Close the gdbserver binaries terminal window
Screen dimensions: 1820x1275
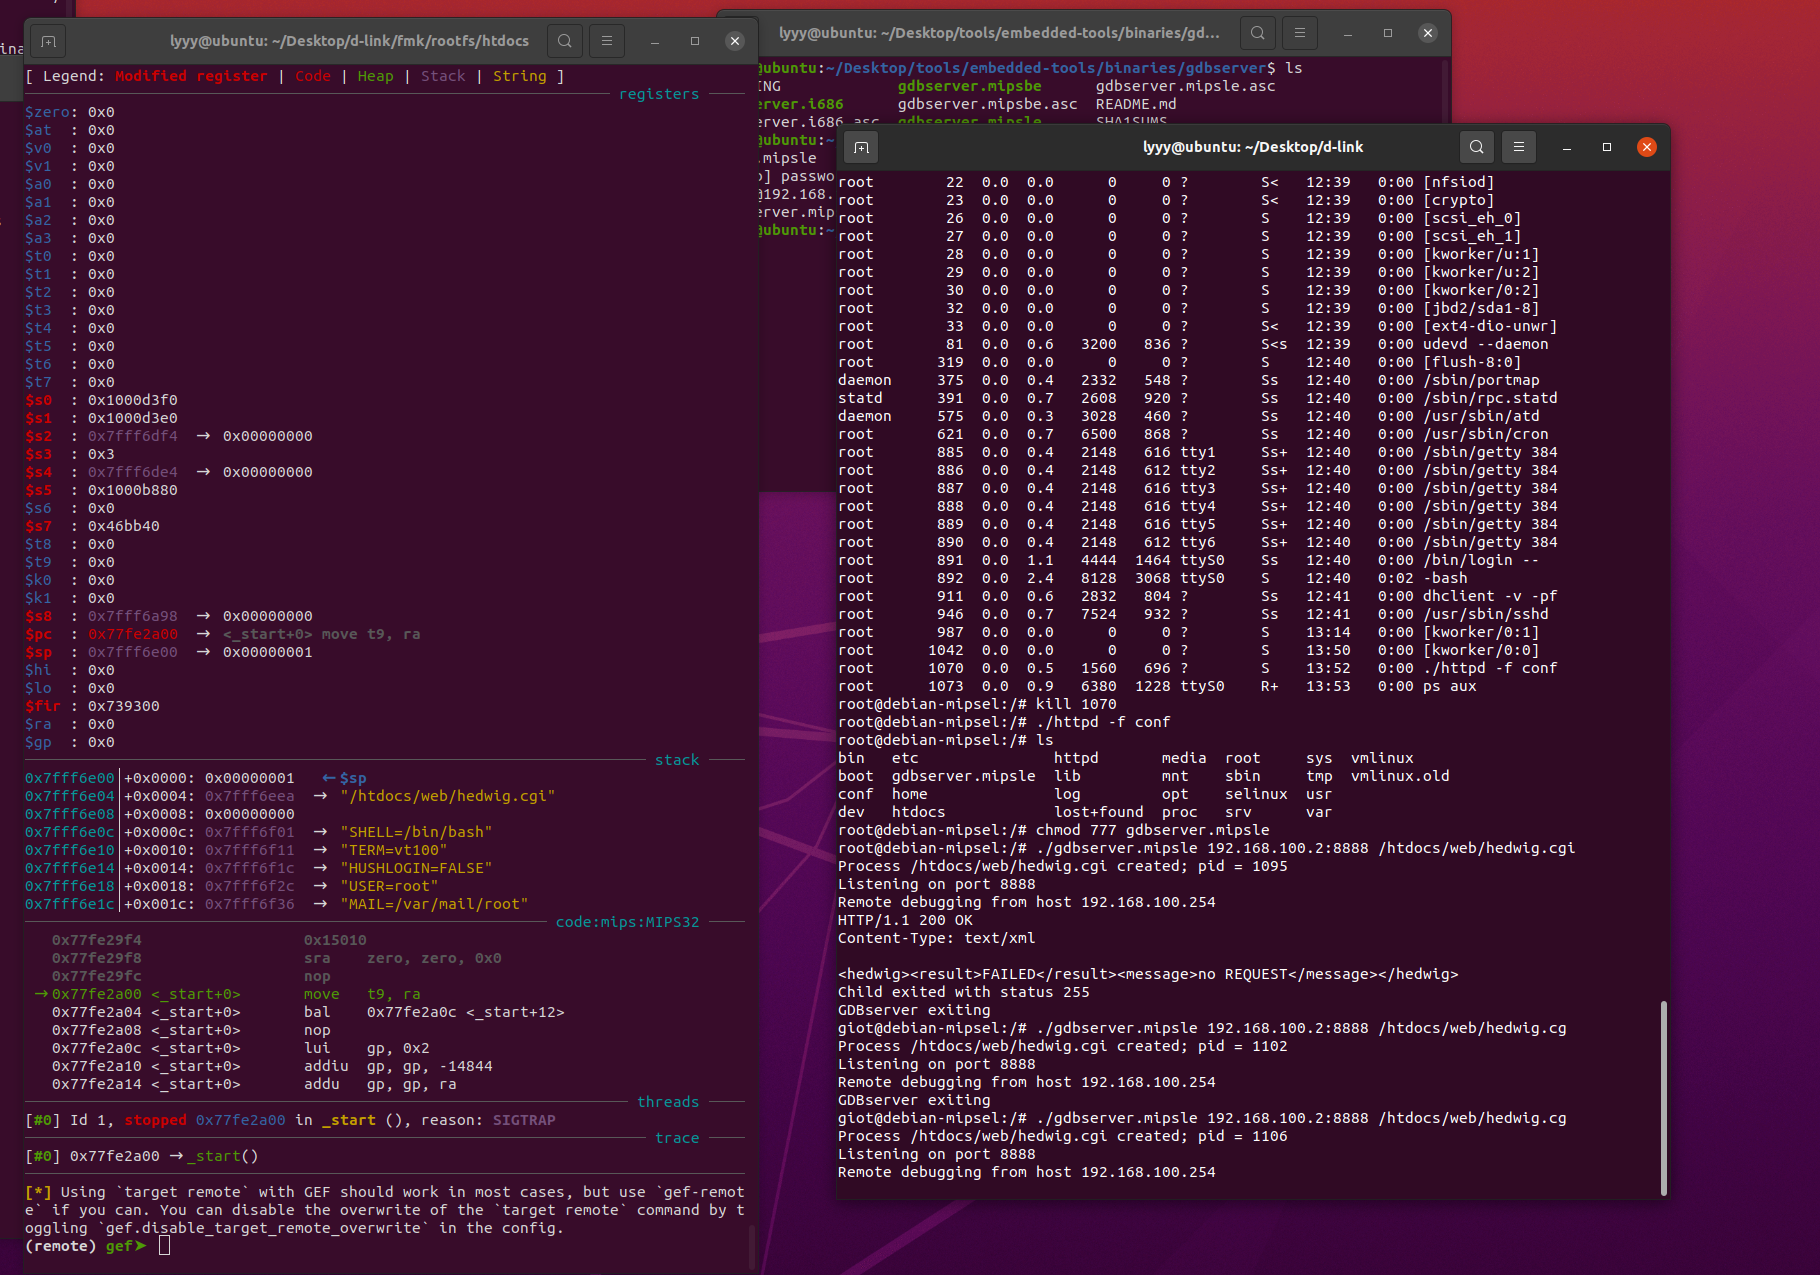(x=1428, y=33)
